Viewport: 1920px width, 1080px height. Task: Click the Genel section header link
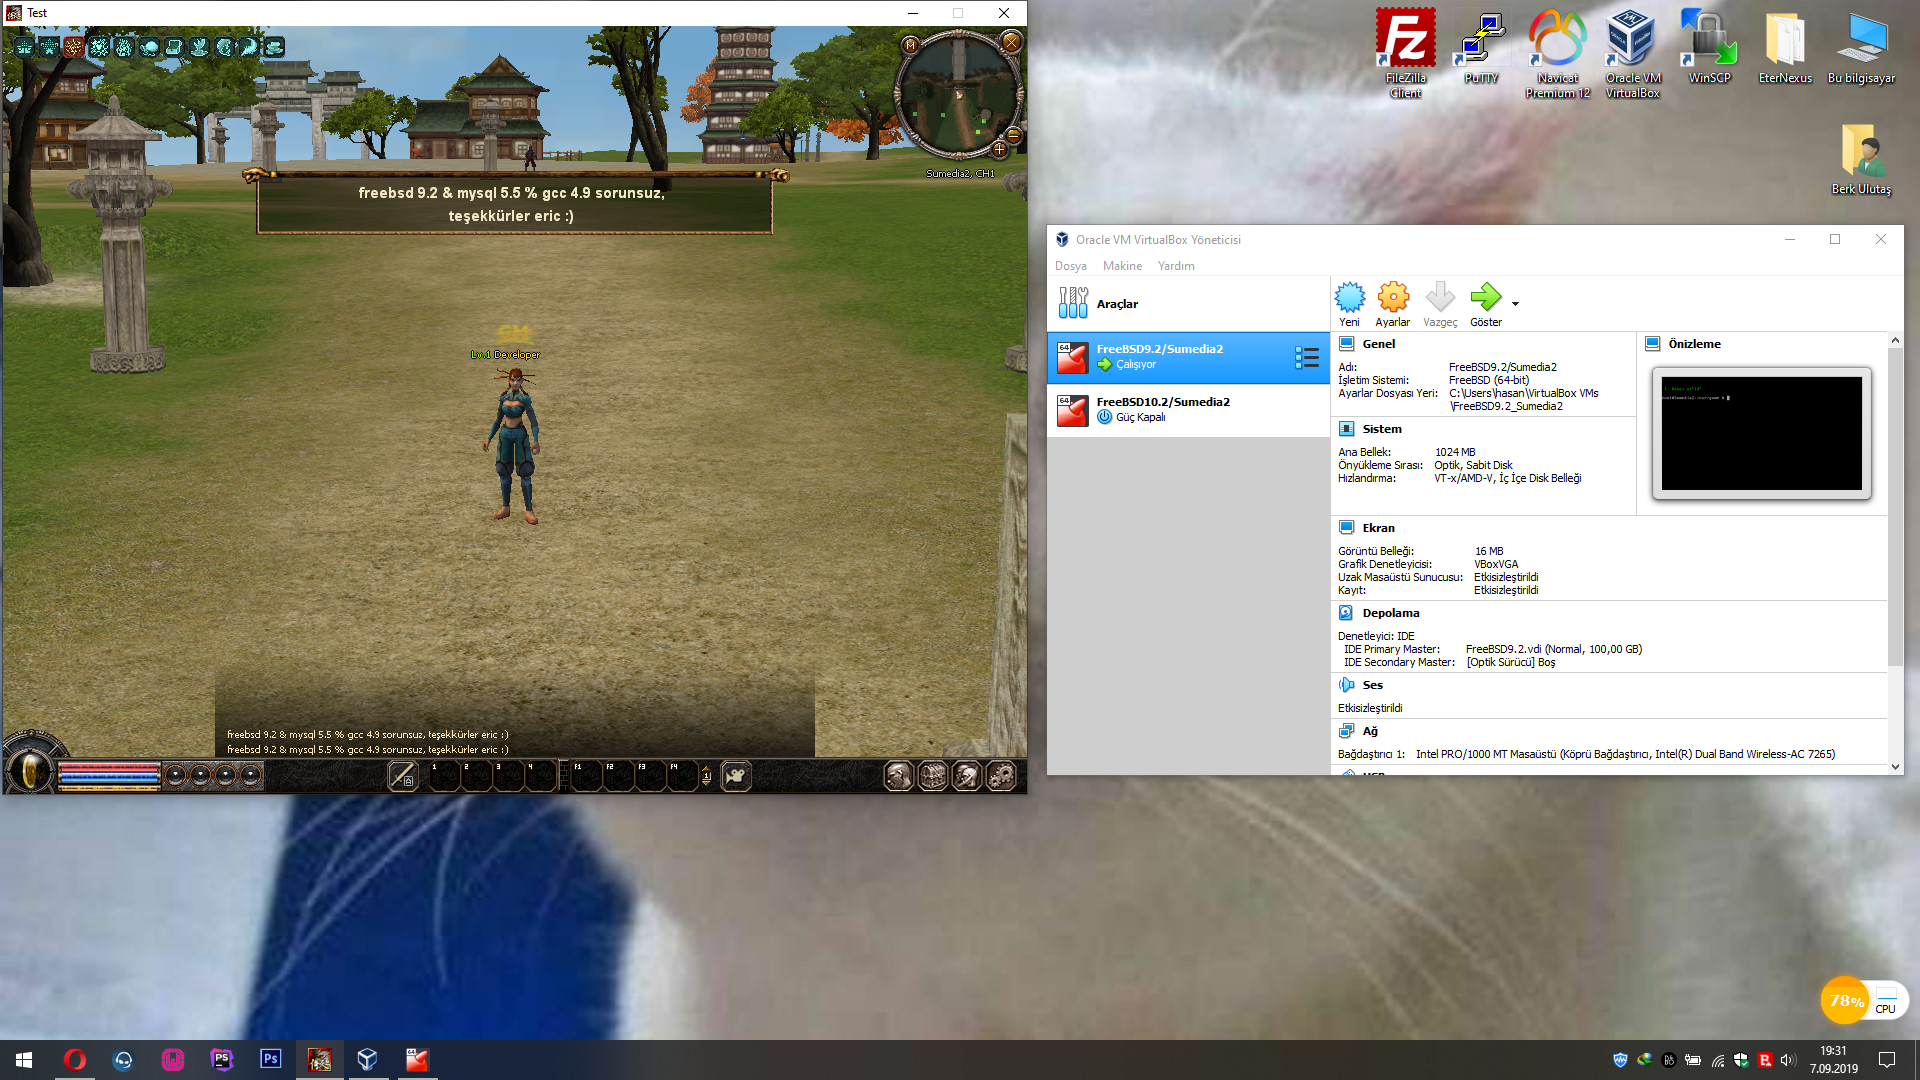(x=1378, y=344)
